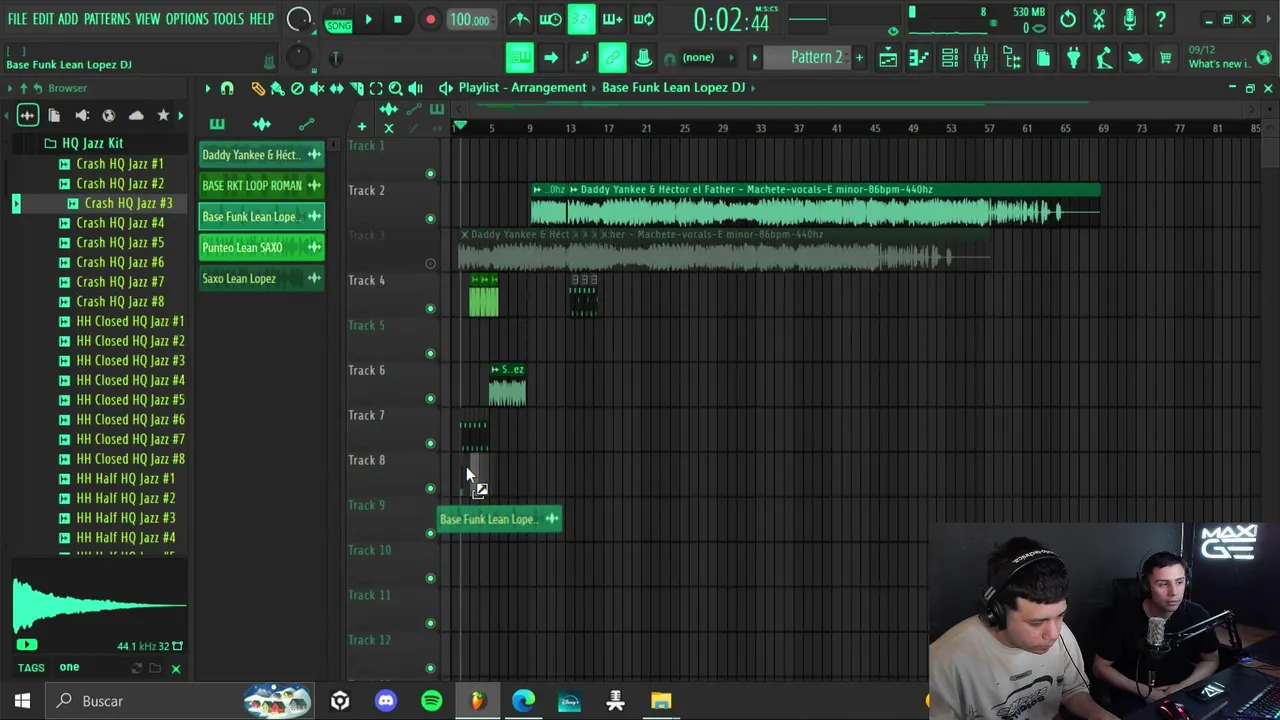Viewport: 1280px width, 720px height.
Task: Open the HELP menu
Action: click(262, 19)
